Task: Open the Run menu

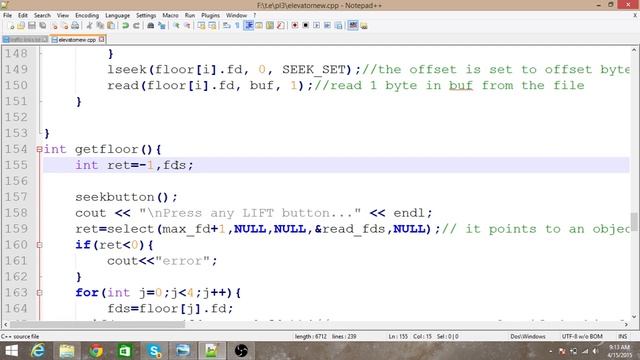Action: tap(190, 16)
